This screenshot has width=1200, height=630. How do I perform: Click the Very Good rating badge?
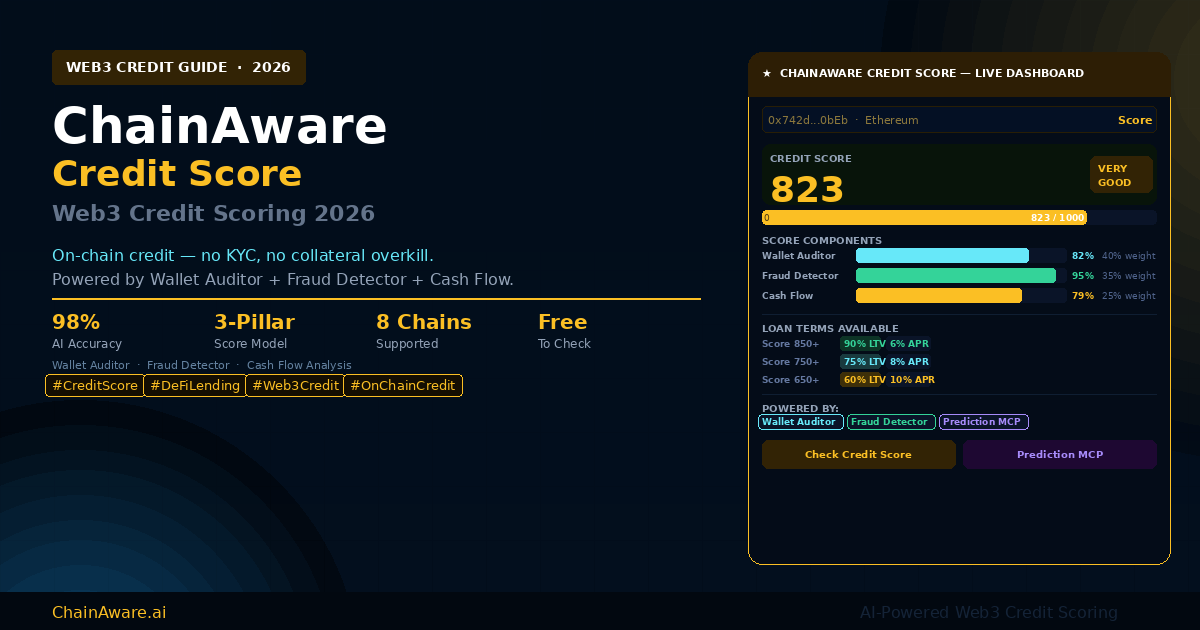[x=1120, y=175]
